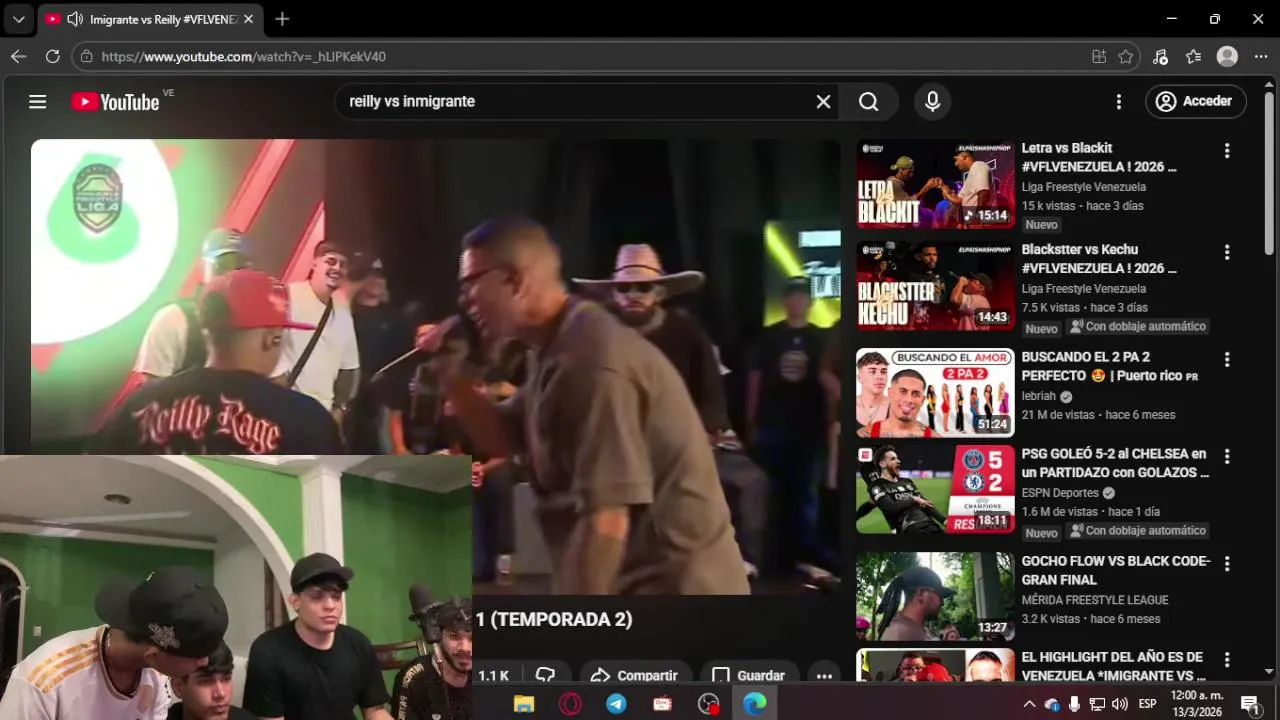
Task: Open the browser media control icon
Action: click(x=1160, y=57)
